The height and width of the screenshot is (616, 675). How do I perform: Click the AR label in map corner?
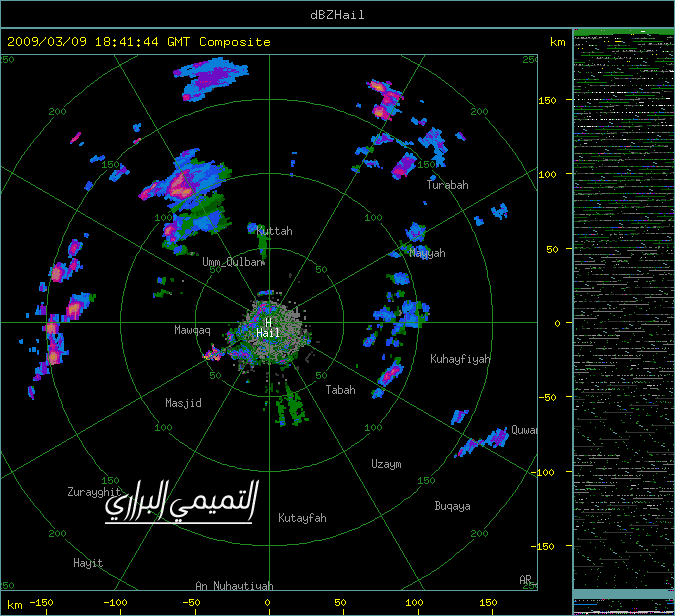(x=525, y=580)
